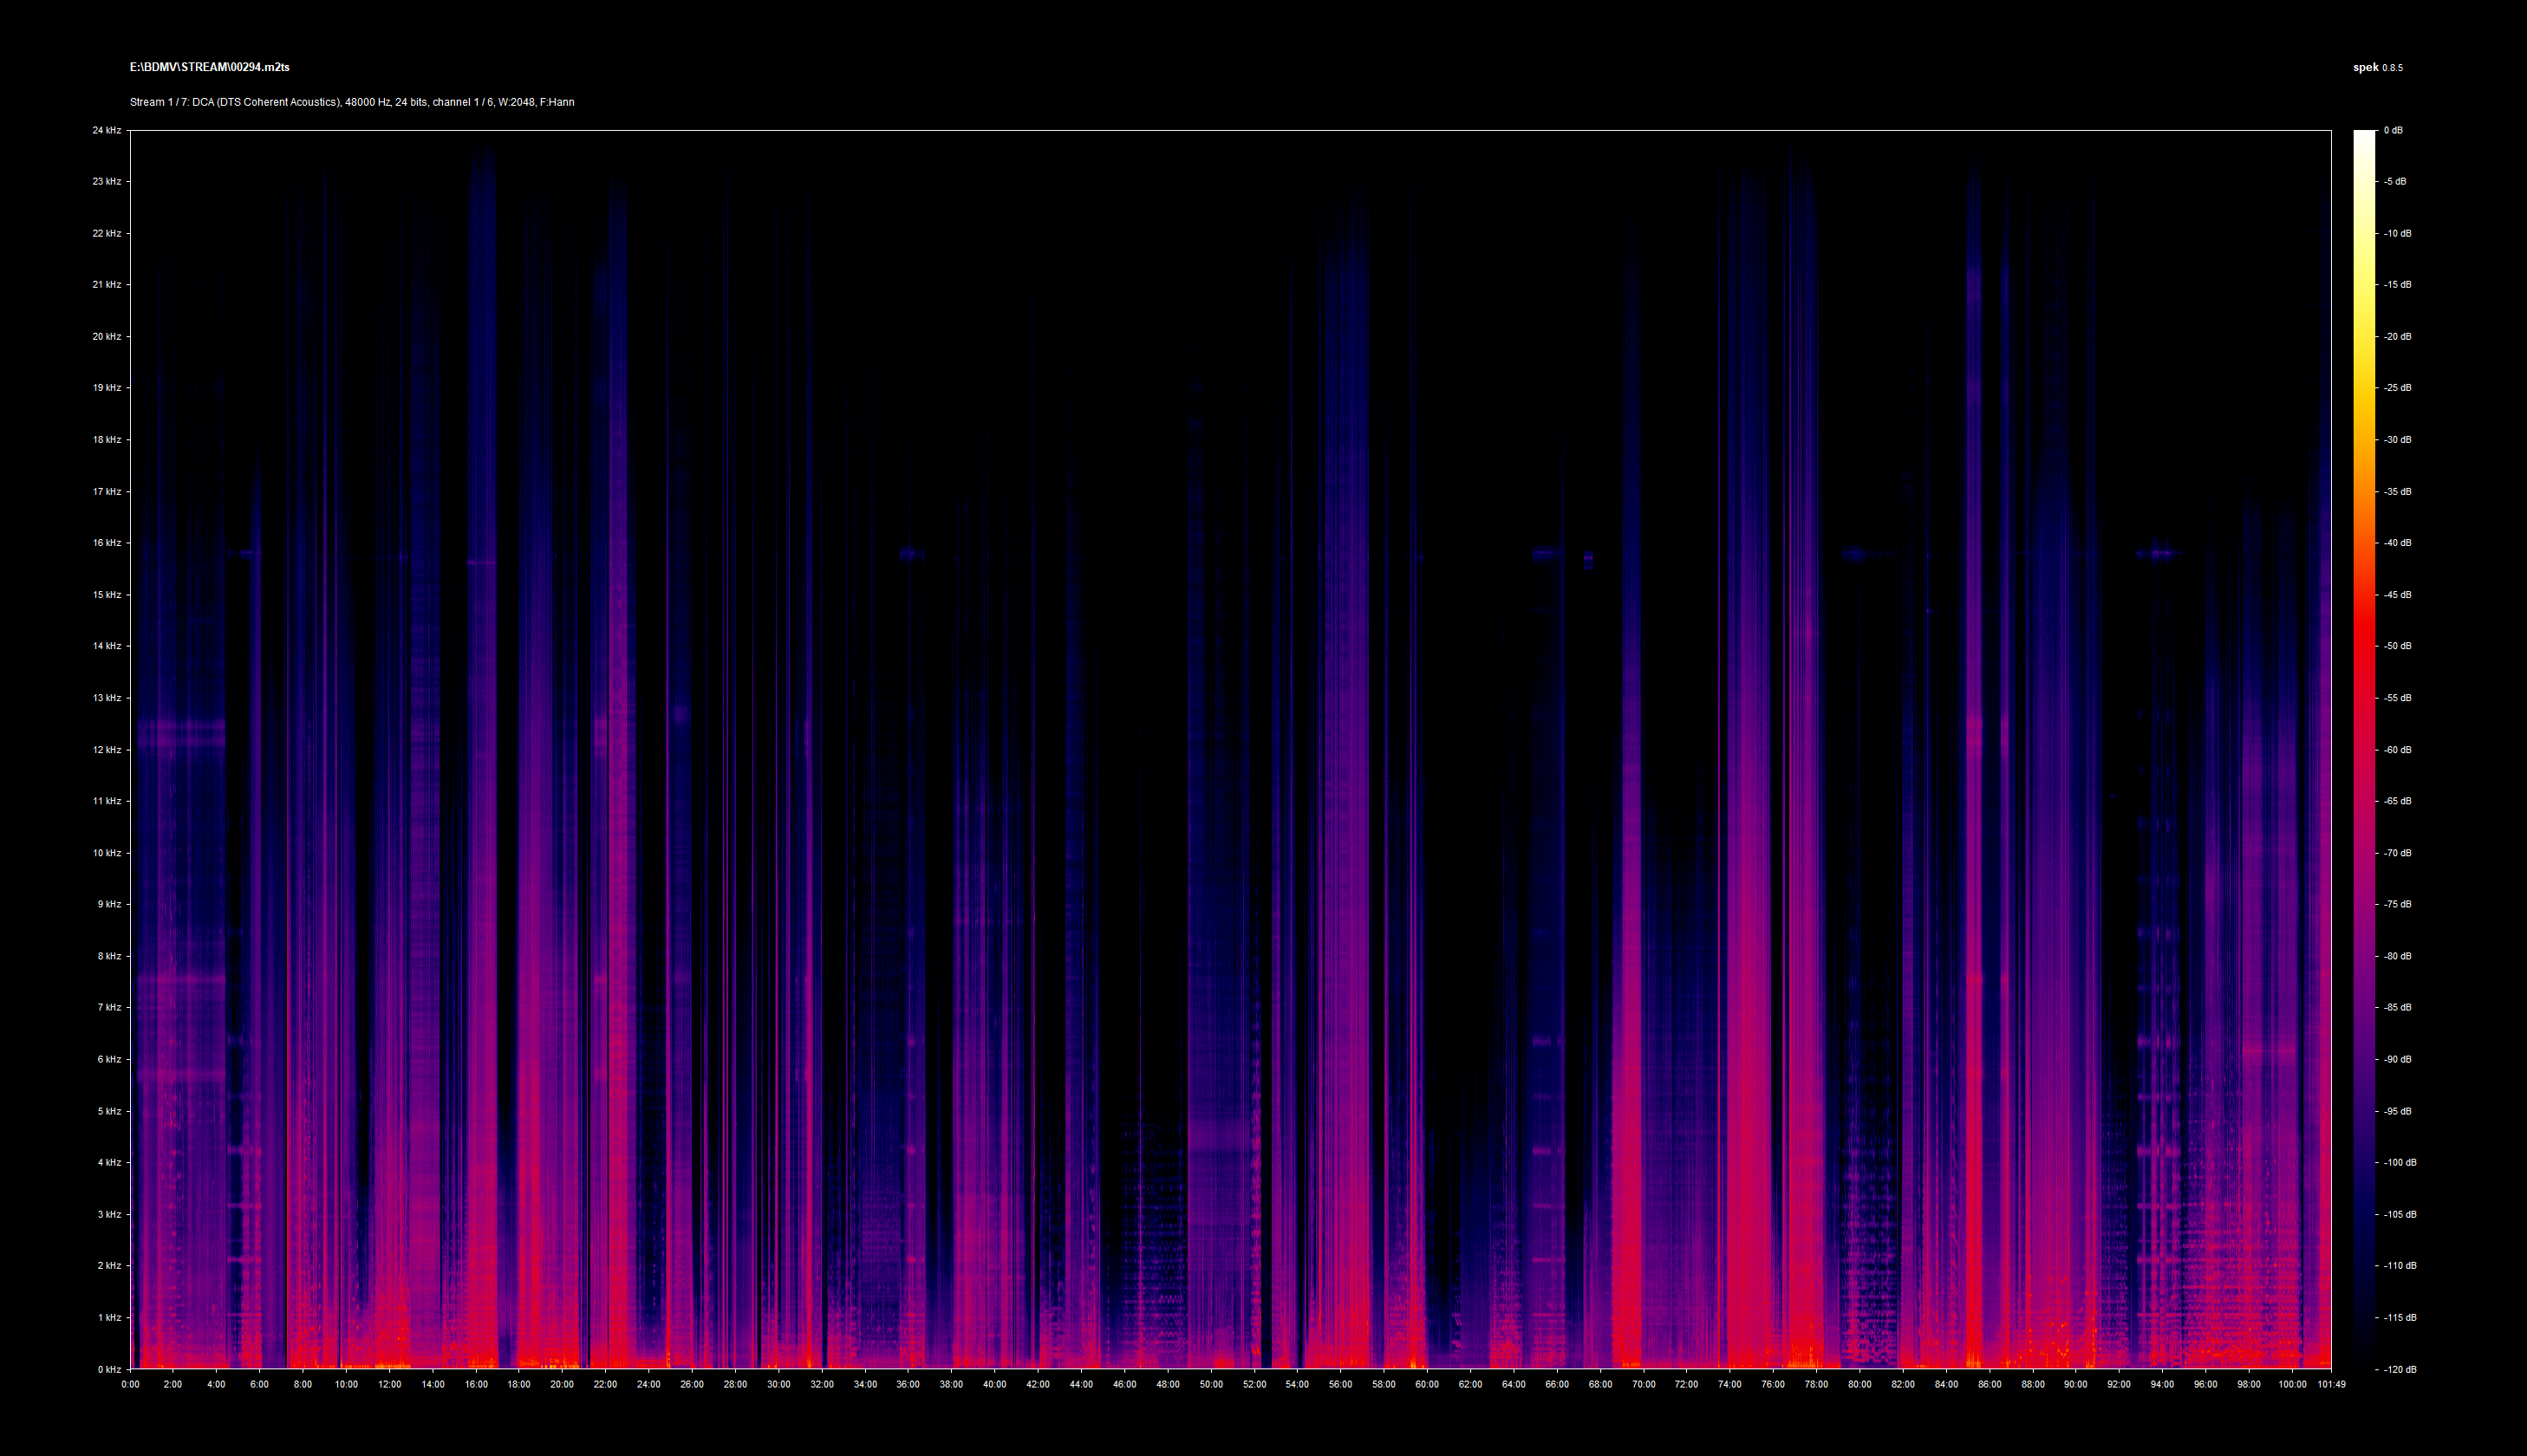The height and width of the screenshot is (1456, 2527).
Task: Click the 0 kHz frequency axis label
Action: click(x=109, y=1369)
